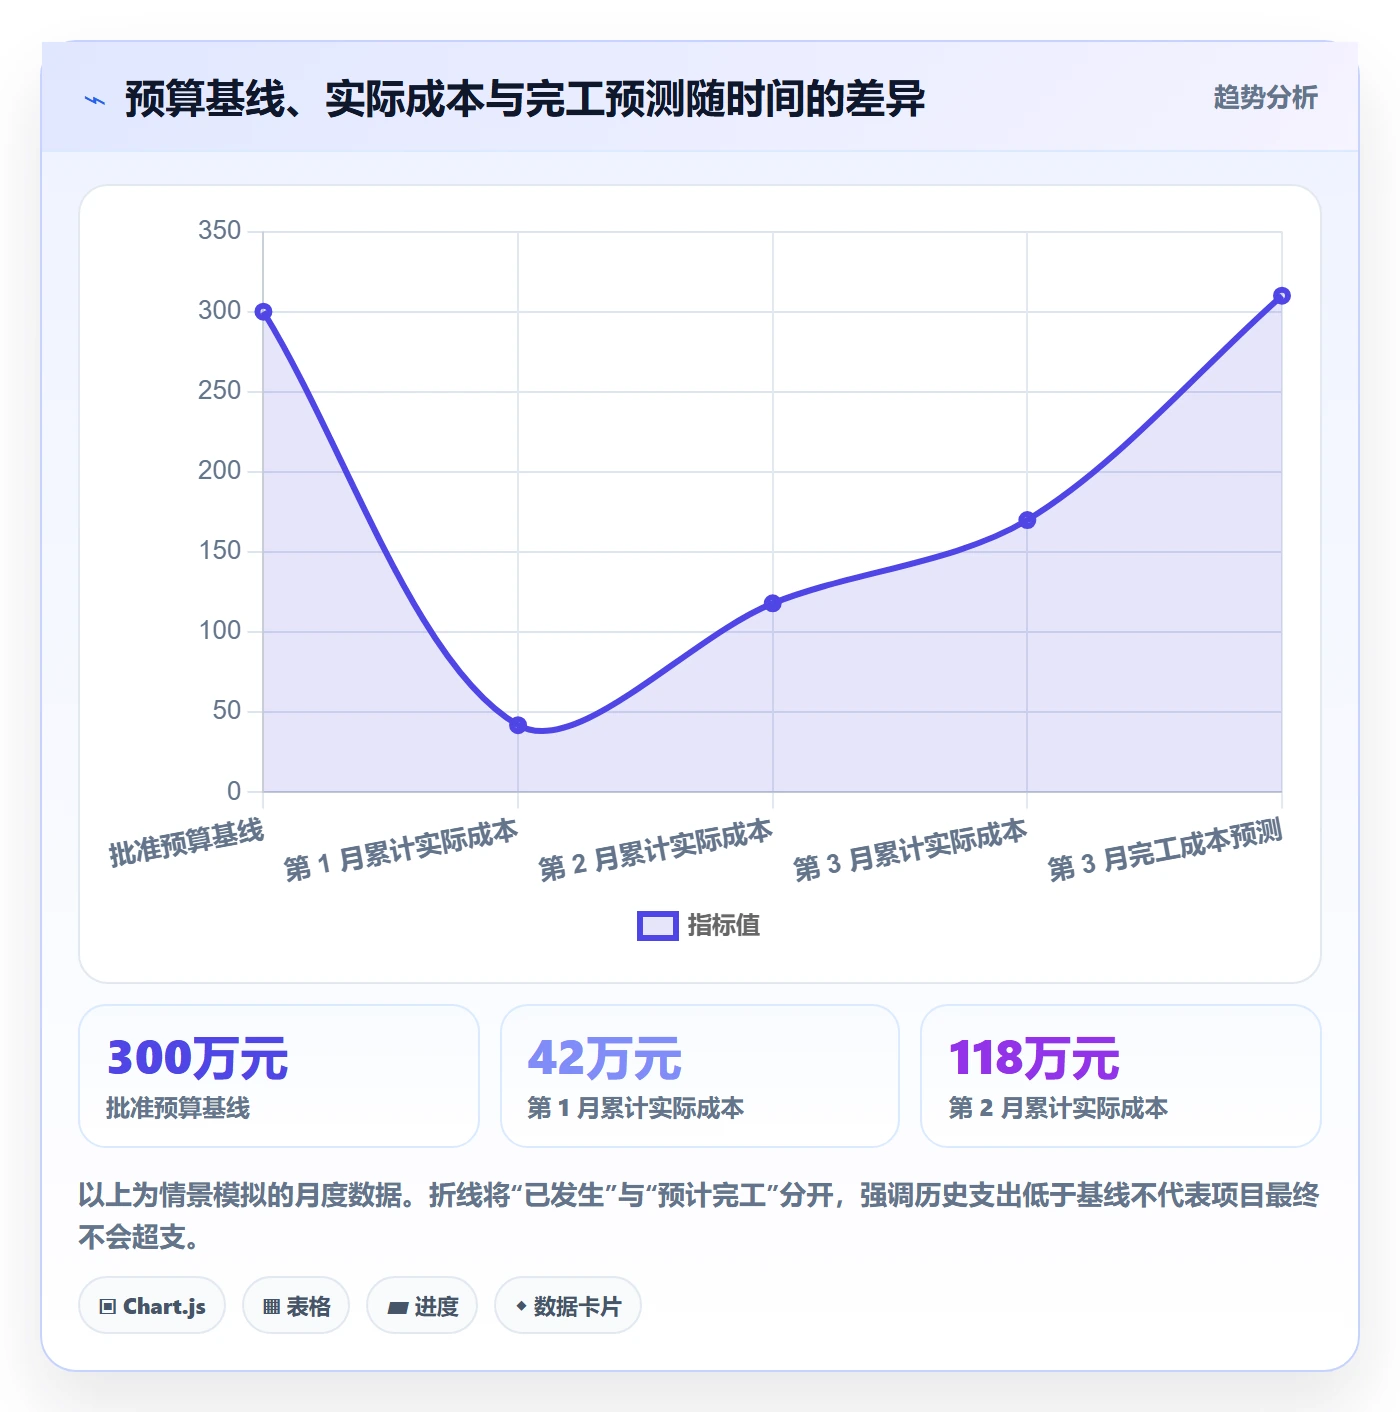Image resolution: width=1400 pixels, height=1412 pixels.
Task: Click the y-axis value 250
Action: tap(220, 391)
